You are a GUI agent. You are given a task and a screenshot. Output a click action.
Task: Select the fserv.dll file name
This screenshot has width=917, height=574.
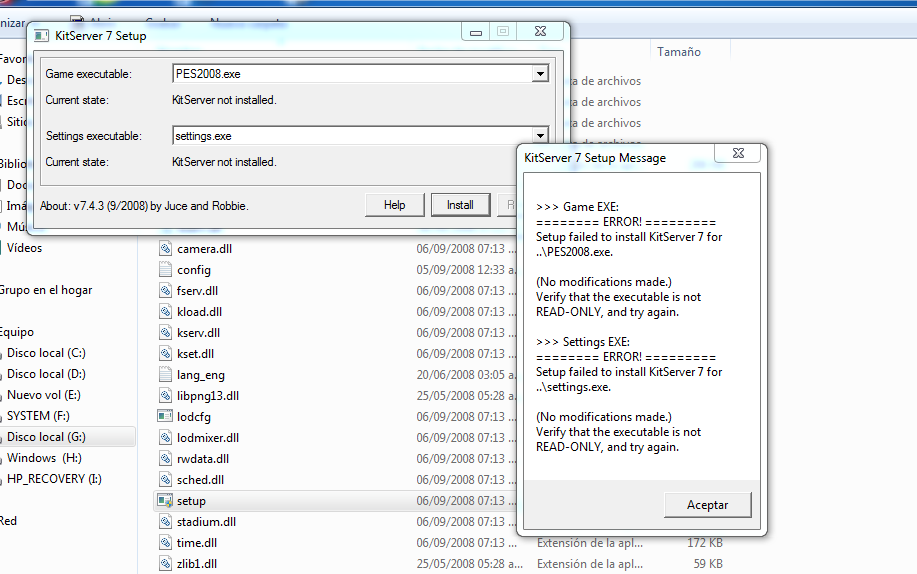[198, 291]
